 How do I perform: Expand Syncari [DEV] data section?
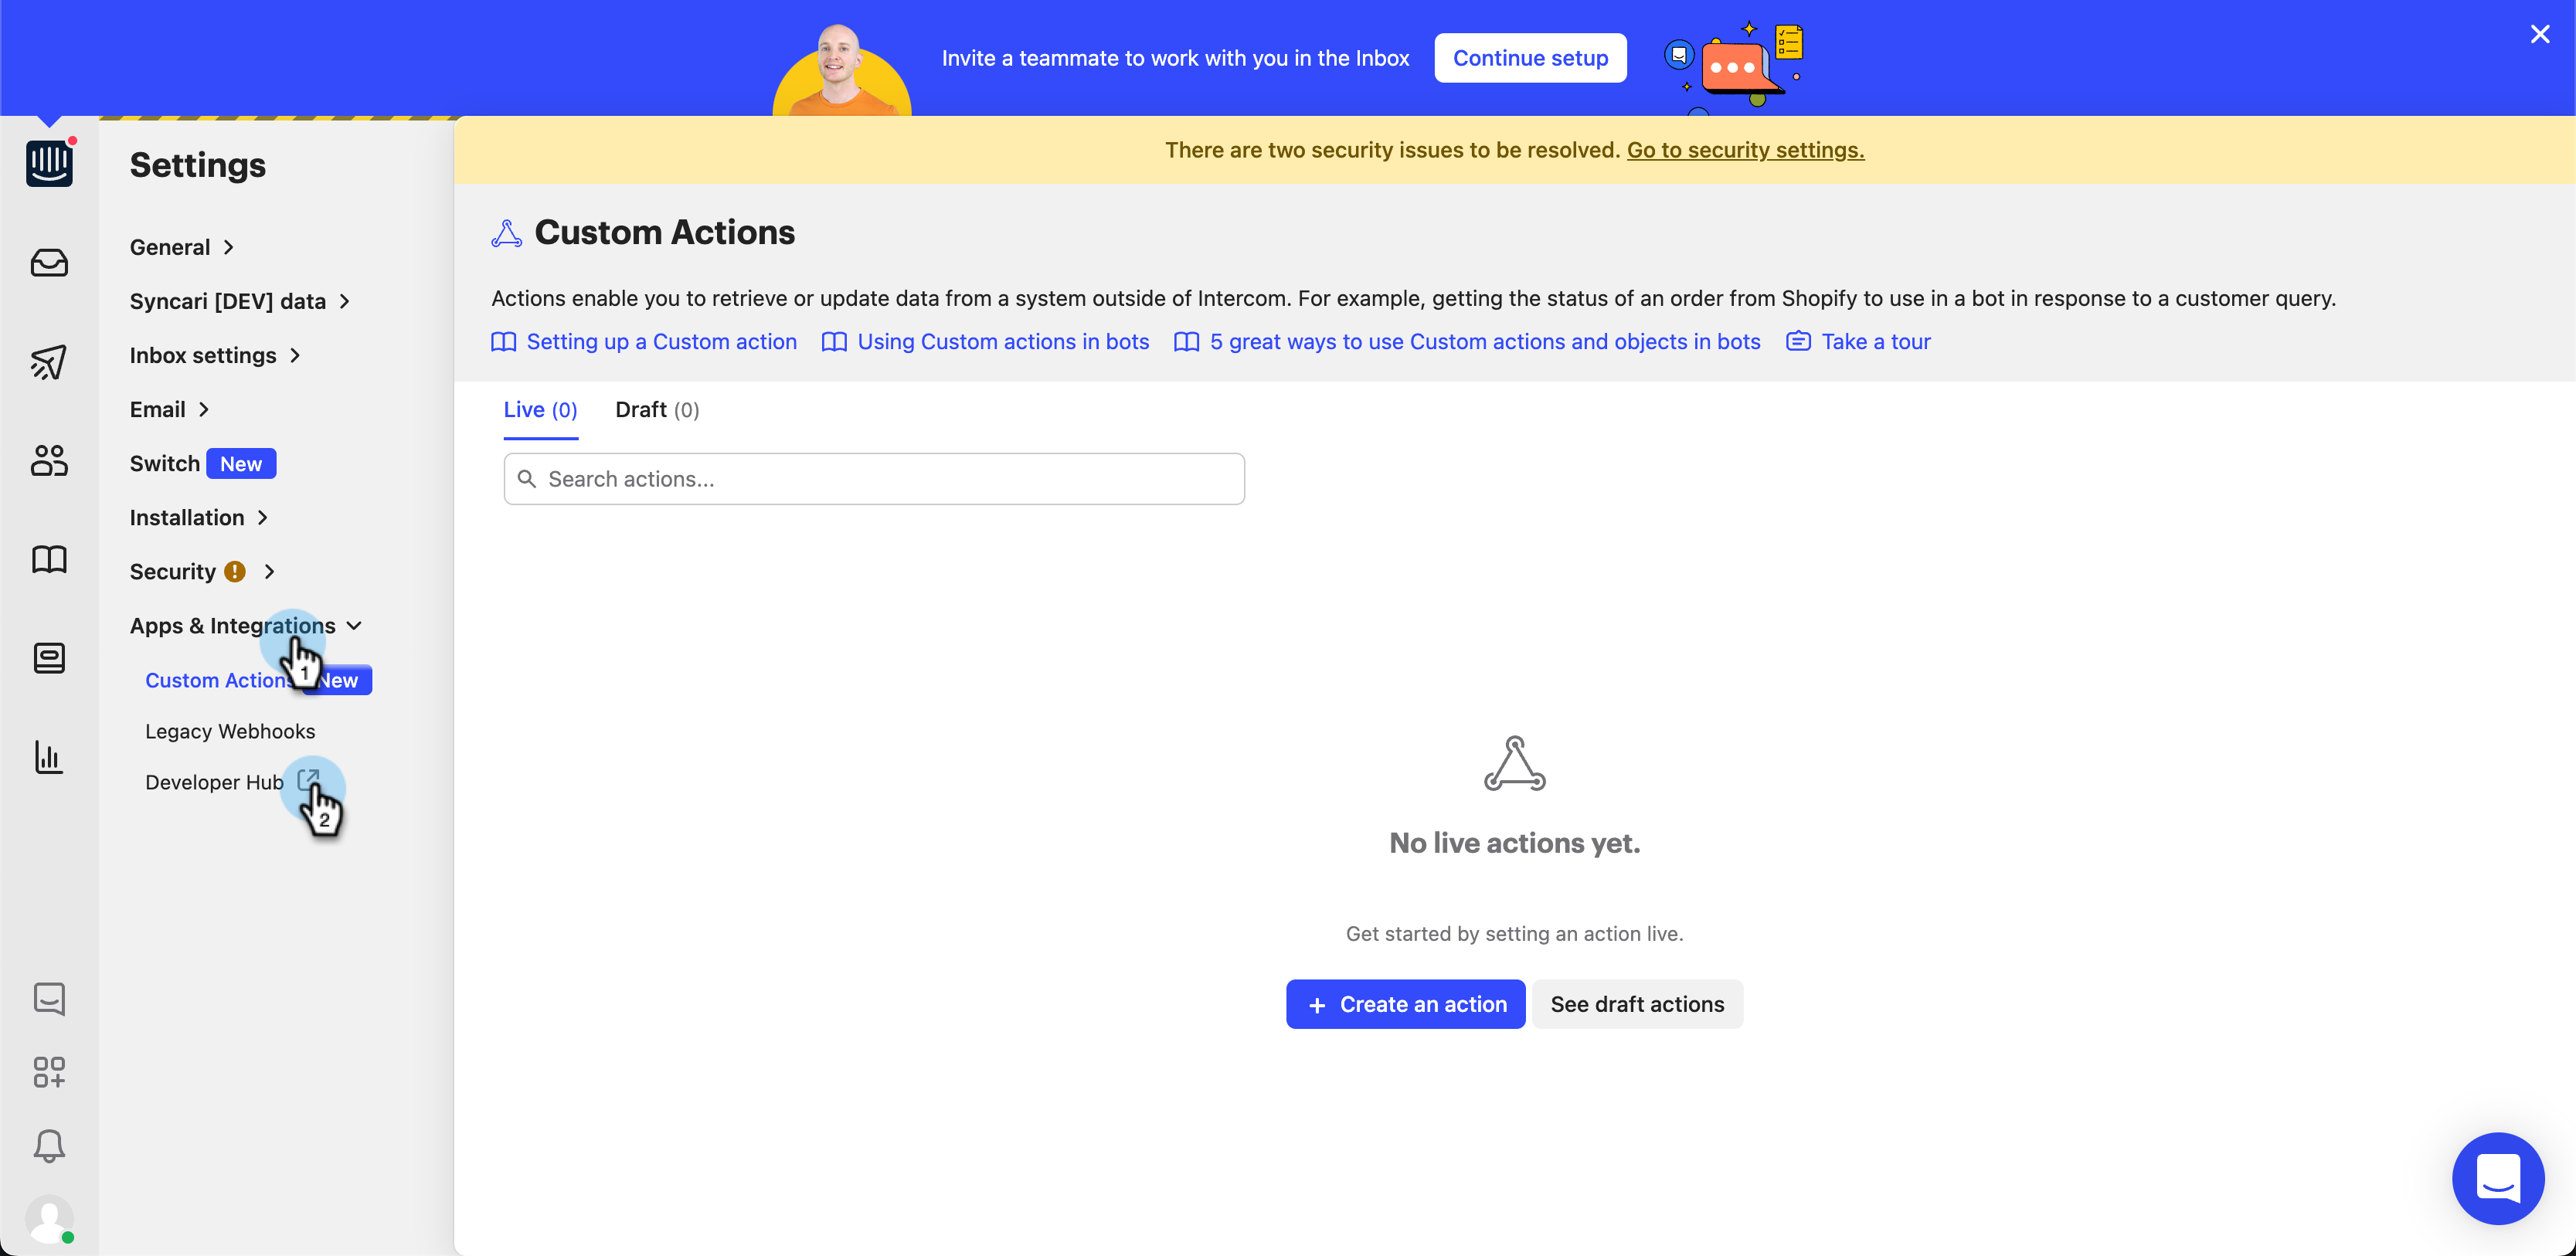239,301
